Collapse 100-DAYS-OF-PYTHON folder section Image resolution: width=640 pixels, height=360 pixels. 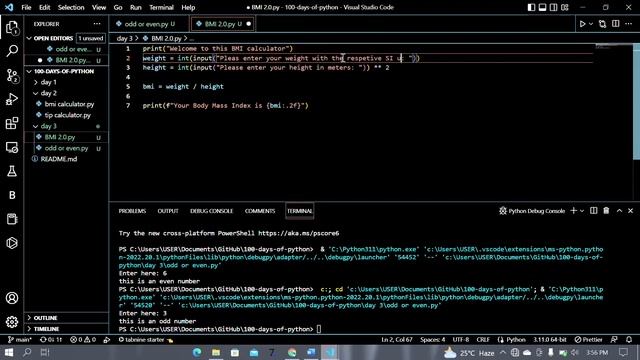coord(64,71)
